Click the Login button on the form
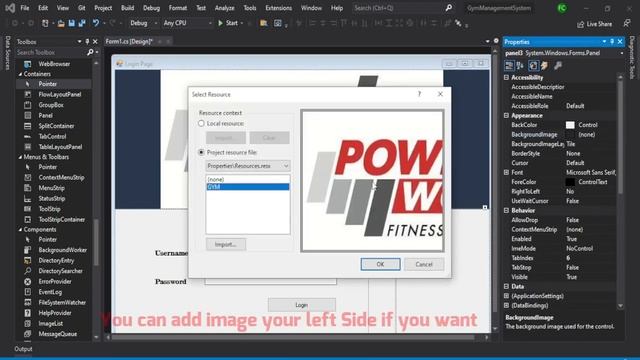Image resolution: width=640 pixels, height=360 pixels. click(x=302, y=304)
